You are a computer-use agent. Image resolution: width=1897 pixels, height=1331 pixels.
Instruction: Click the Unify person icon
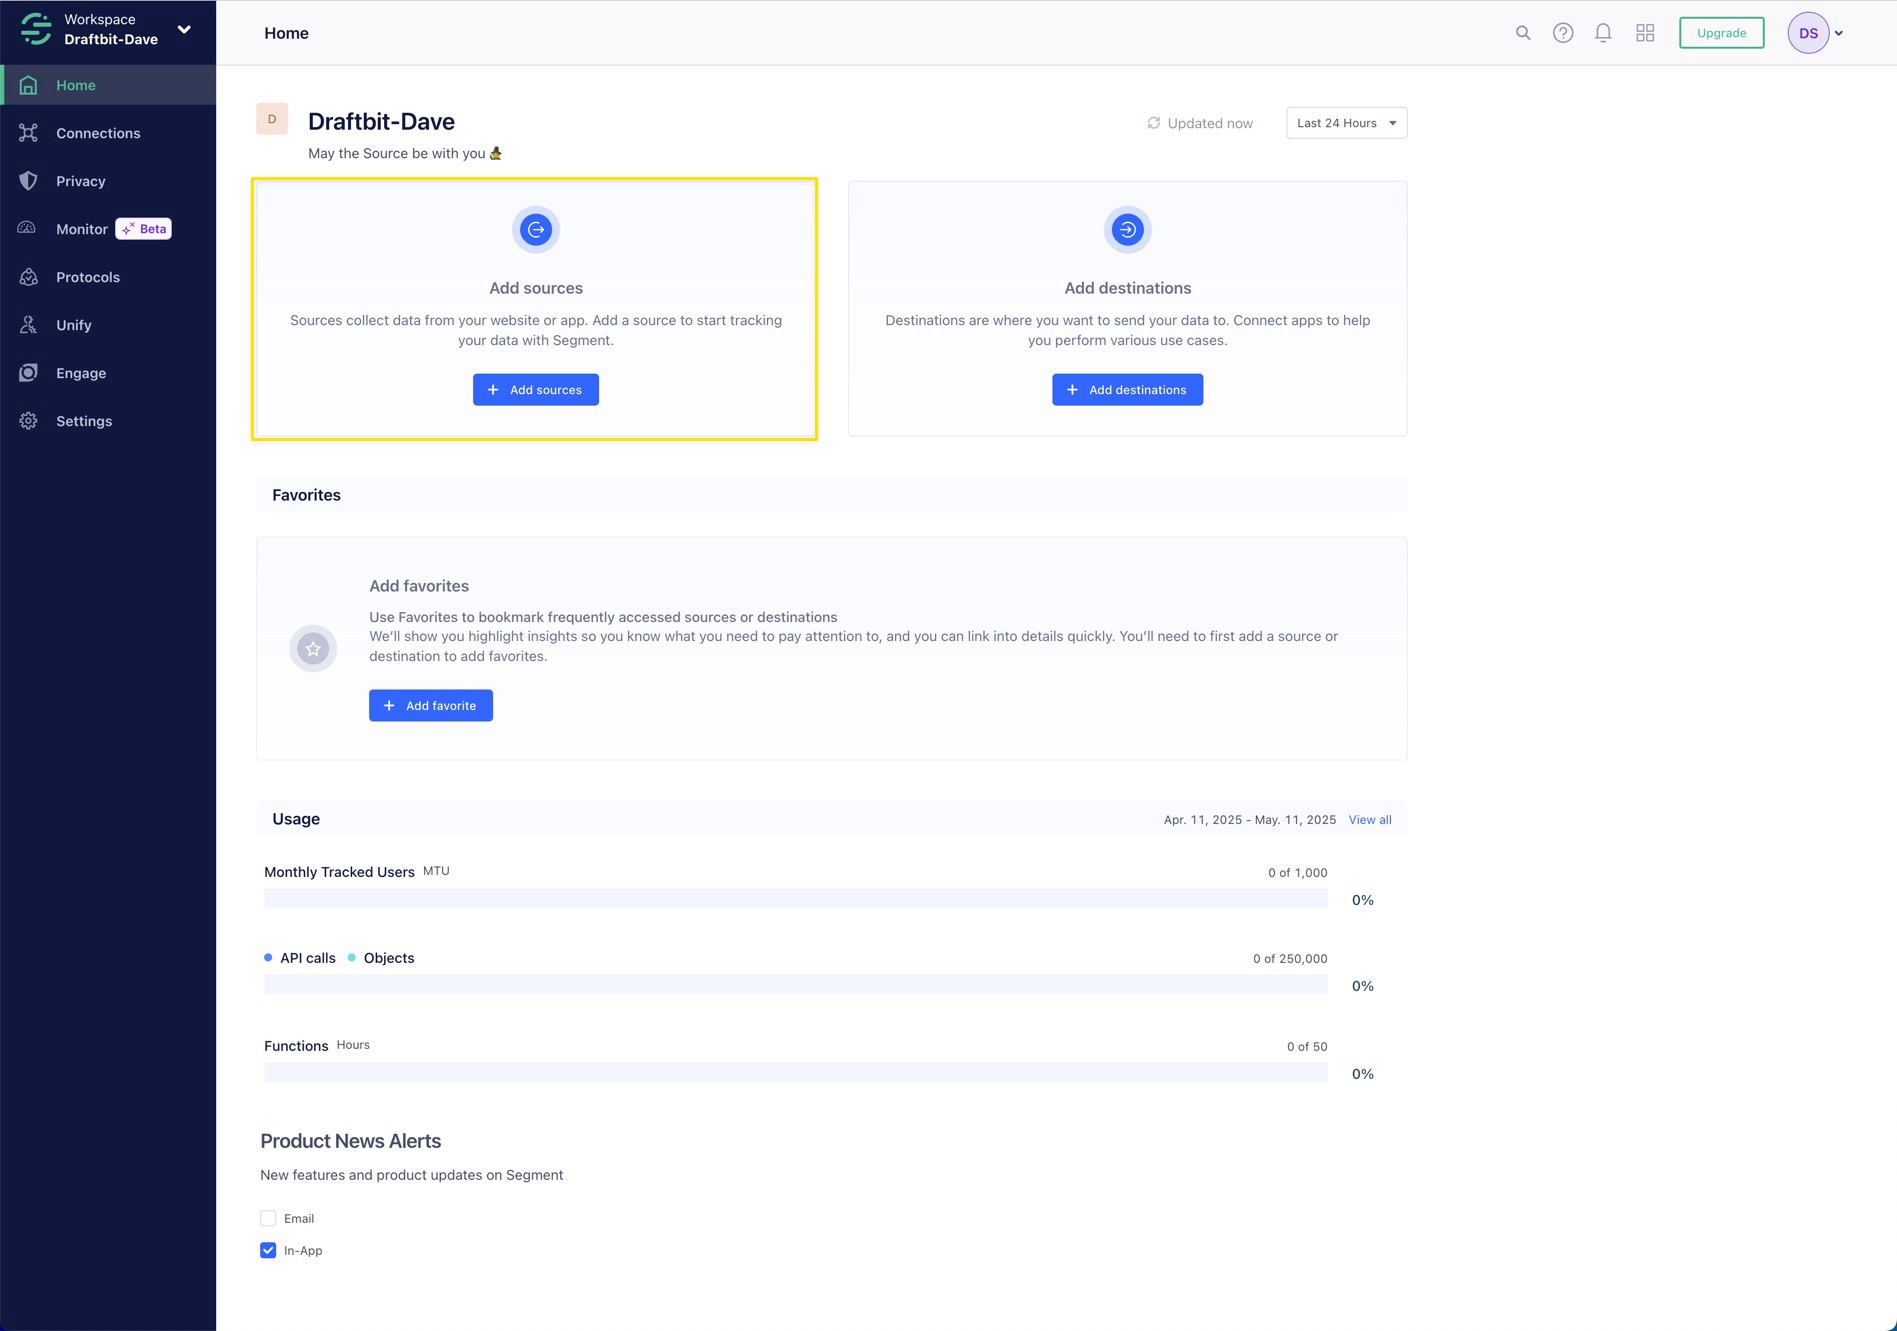coord(28,325)
